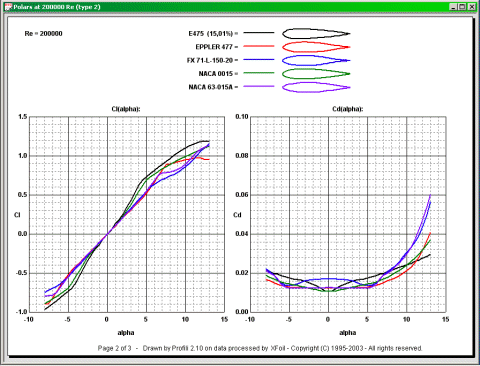This screenshot has height=366, width=480.
Task: Click the 0.10 tick on the Cd axis
Action: [x=242, y=117]
